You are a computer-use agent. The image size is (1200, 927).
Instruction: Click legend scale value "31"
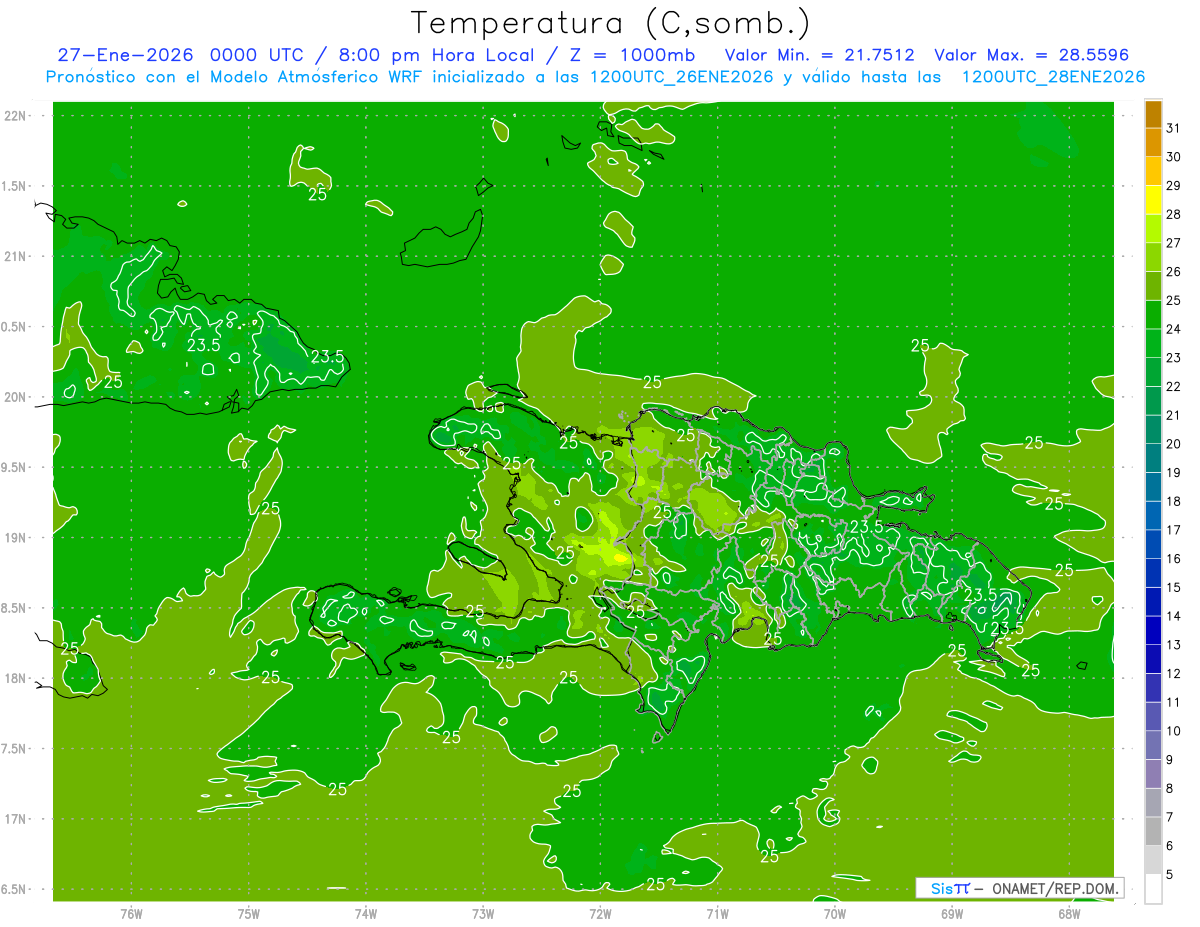tap(1174, 128)
